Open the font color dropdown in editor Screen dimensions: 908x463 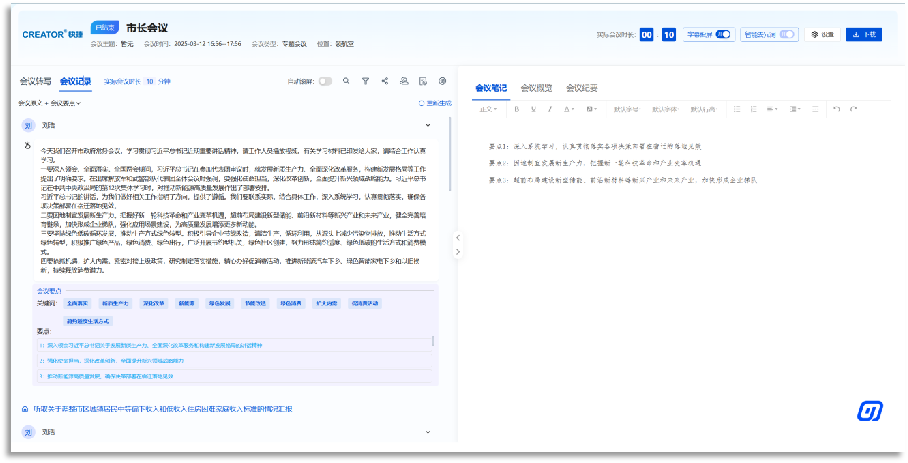[570, 109]
